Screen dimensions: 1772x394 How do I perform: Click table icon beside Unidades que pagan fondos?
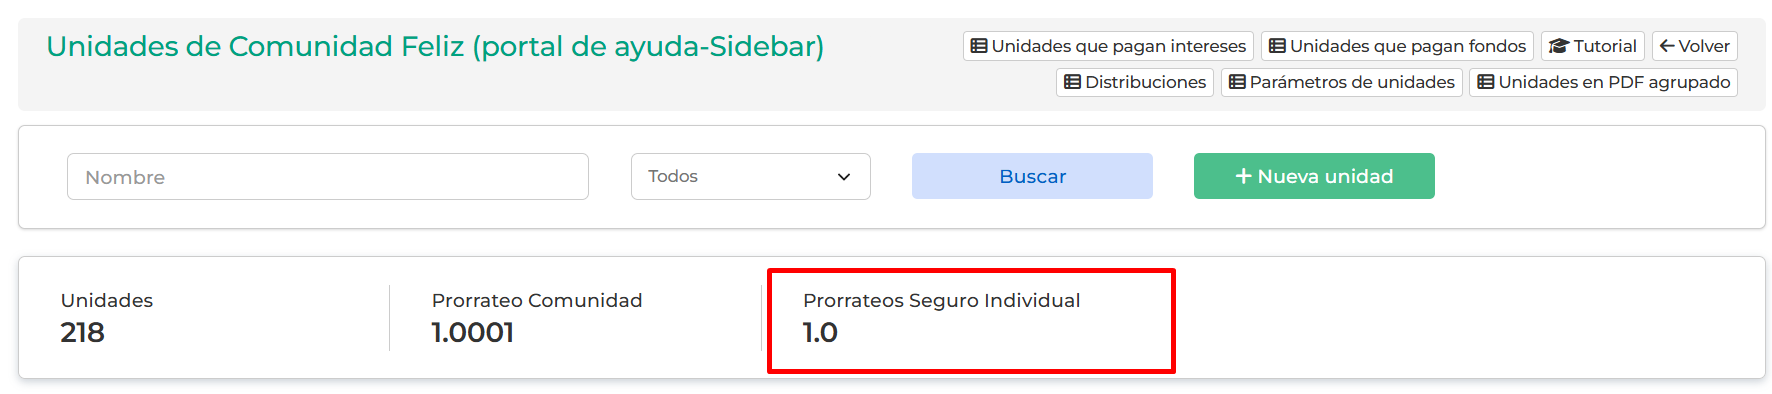click(x=1277, y=46)
